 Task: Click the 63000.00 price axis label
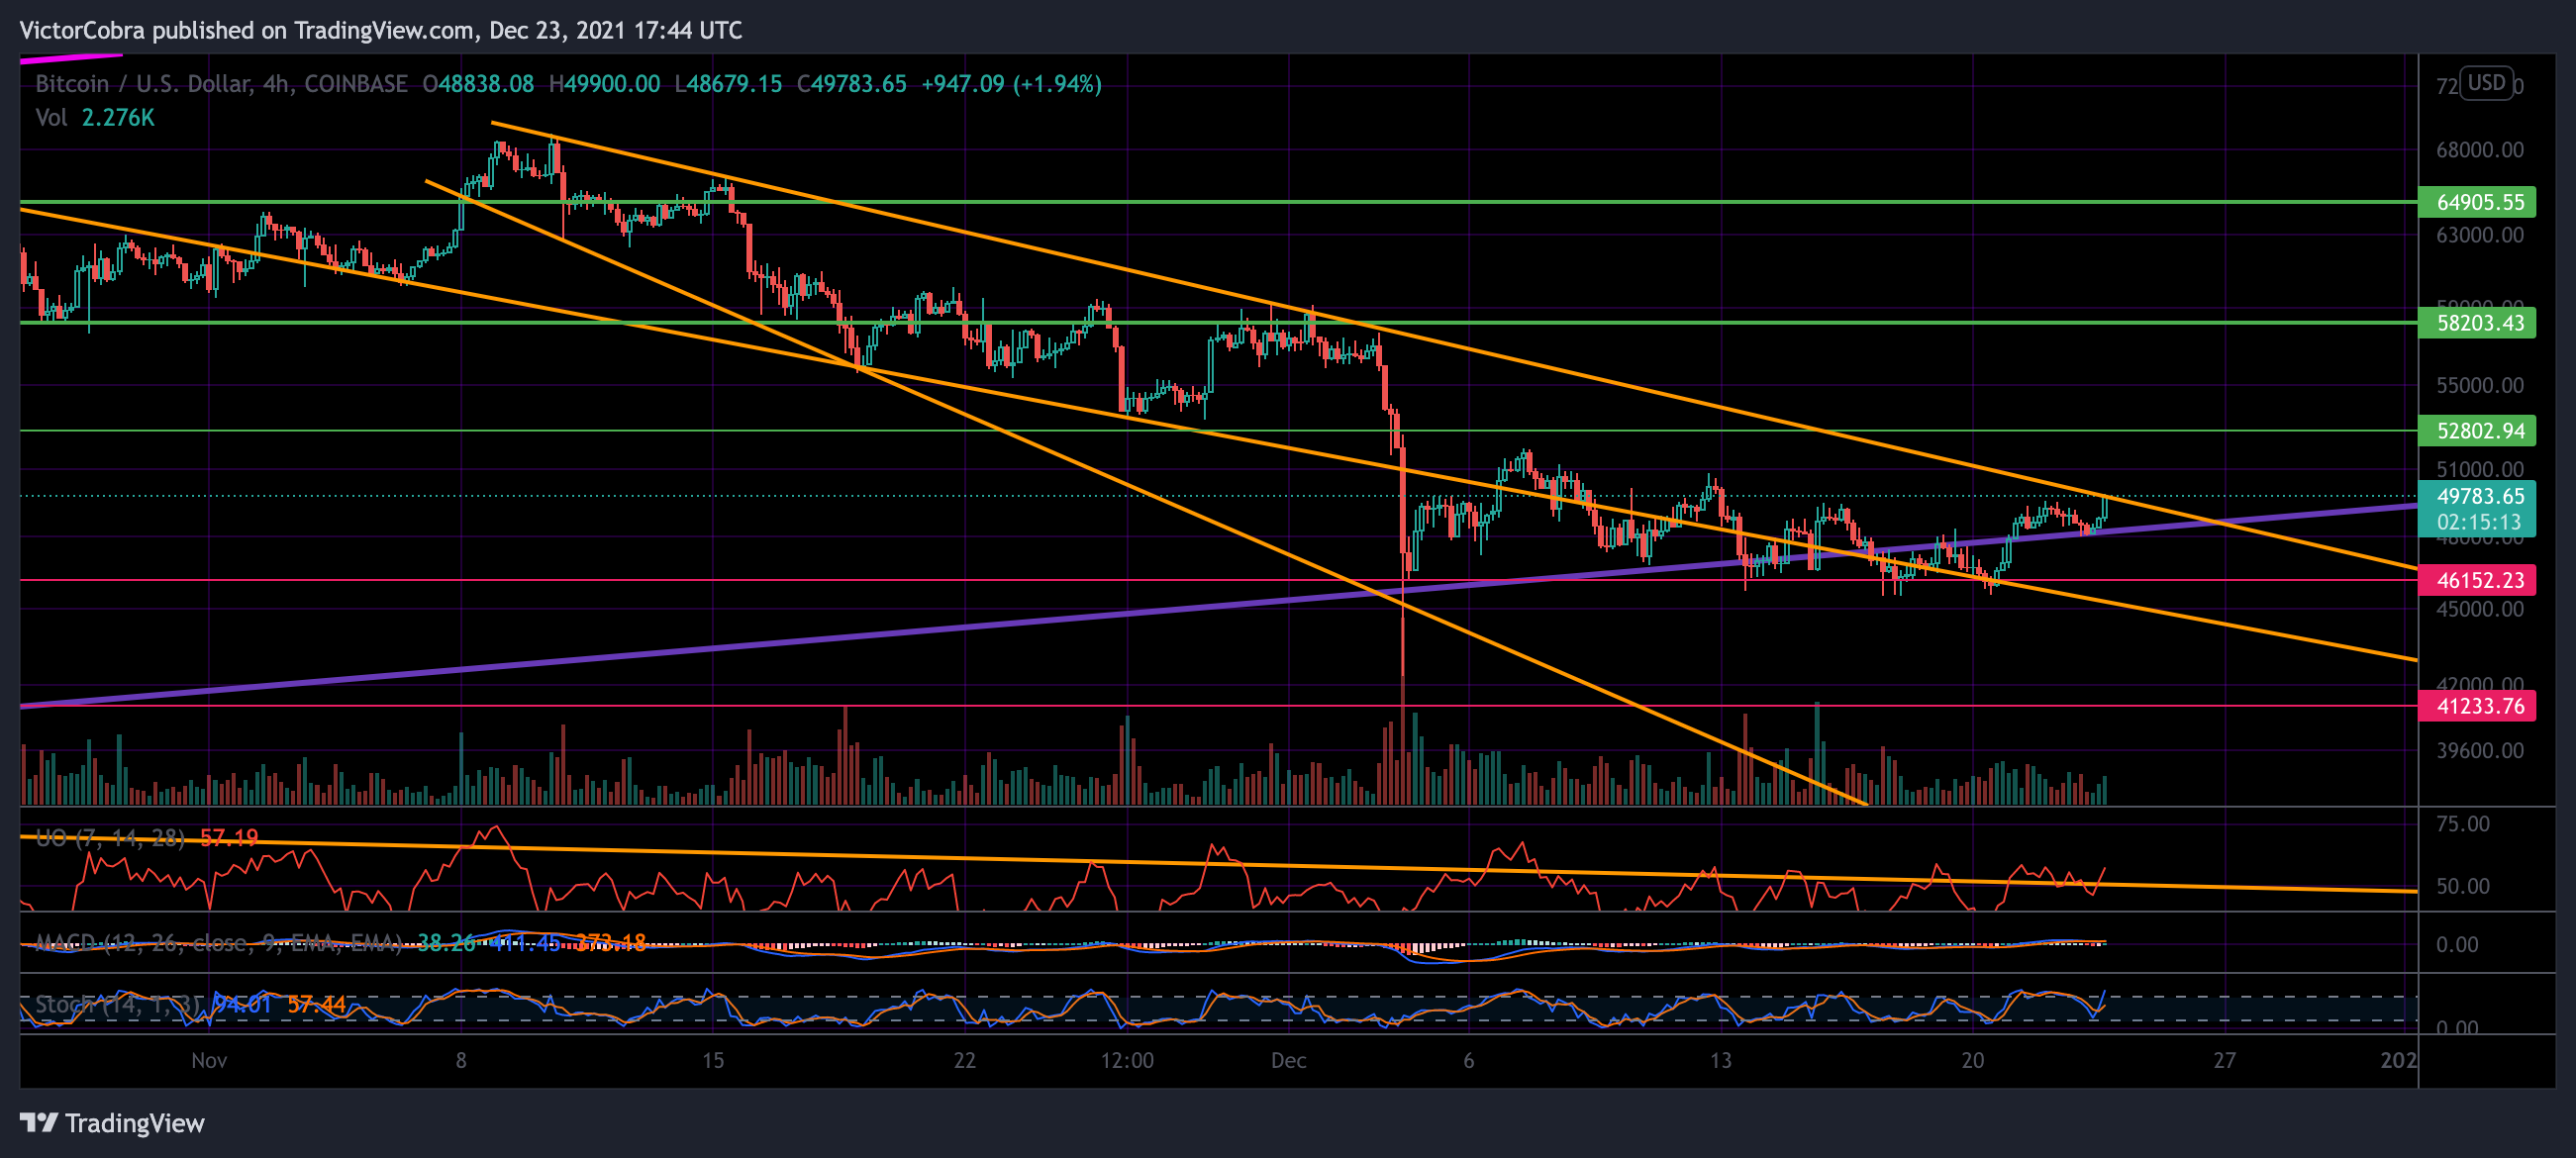[x=2480, y=235]
